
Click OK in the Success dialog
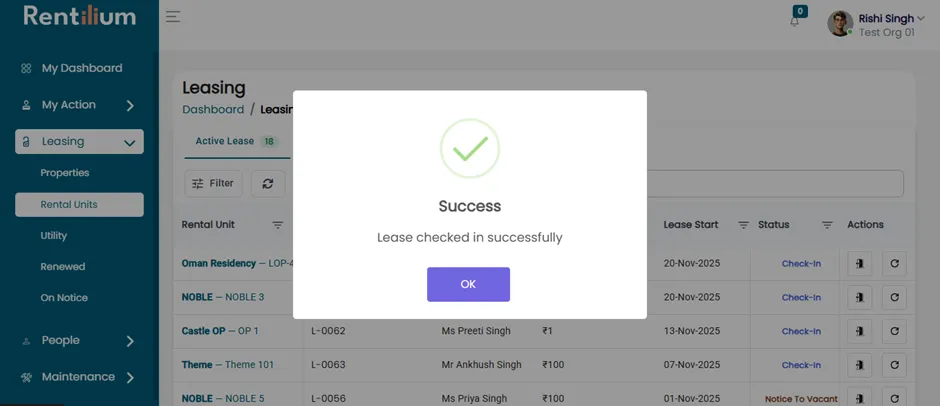(468, 284)
